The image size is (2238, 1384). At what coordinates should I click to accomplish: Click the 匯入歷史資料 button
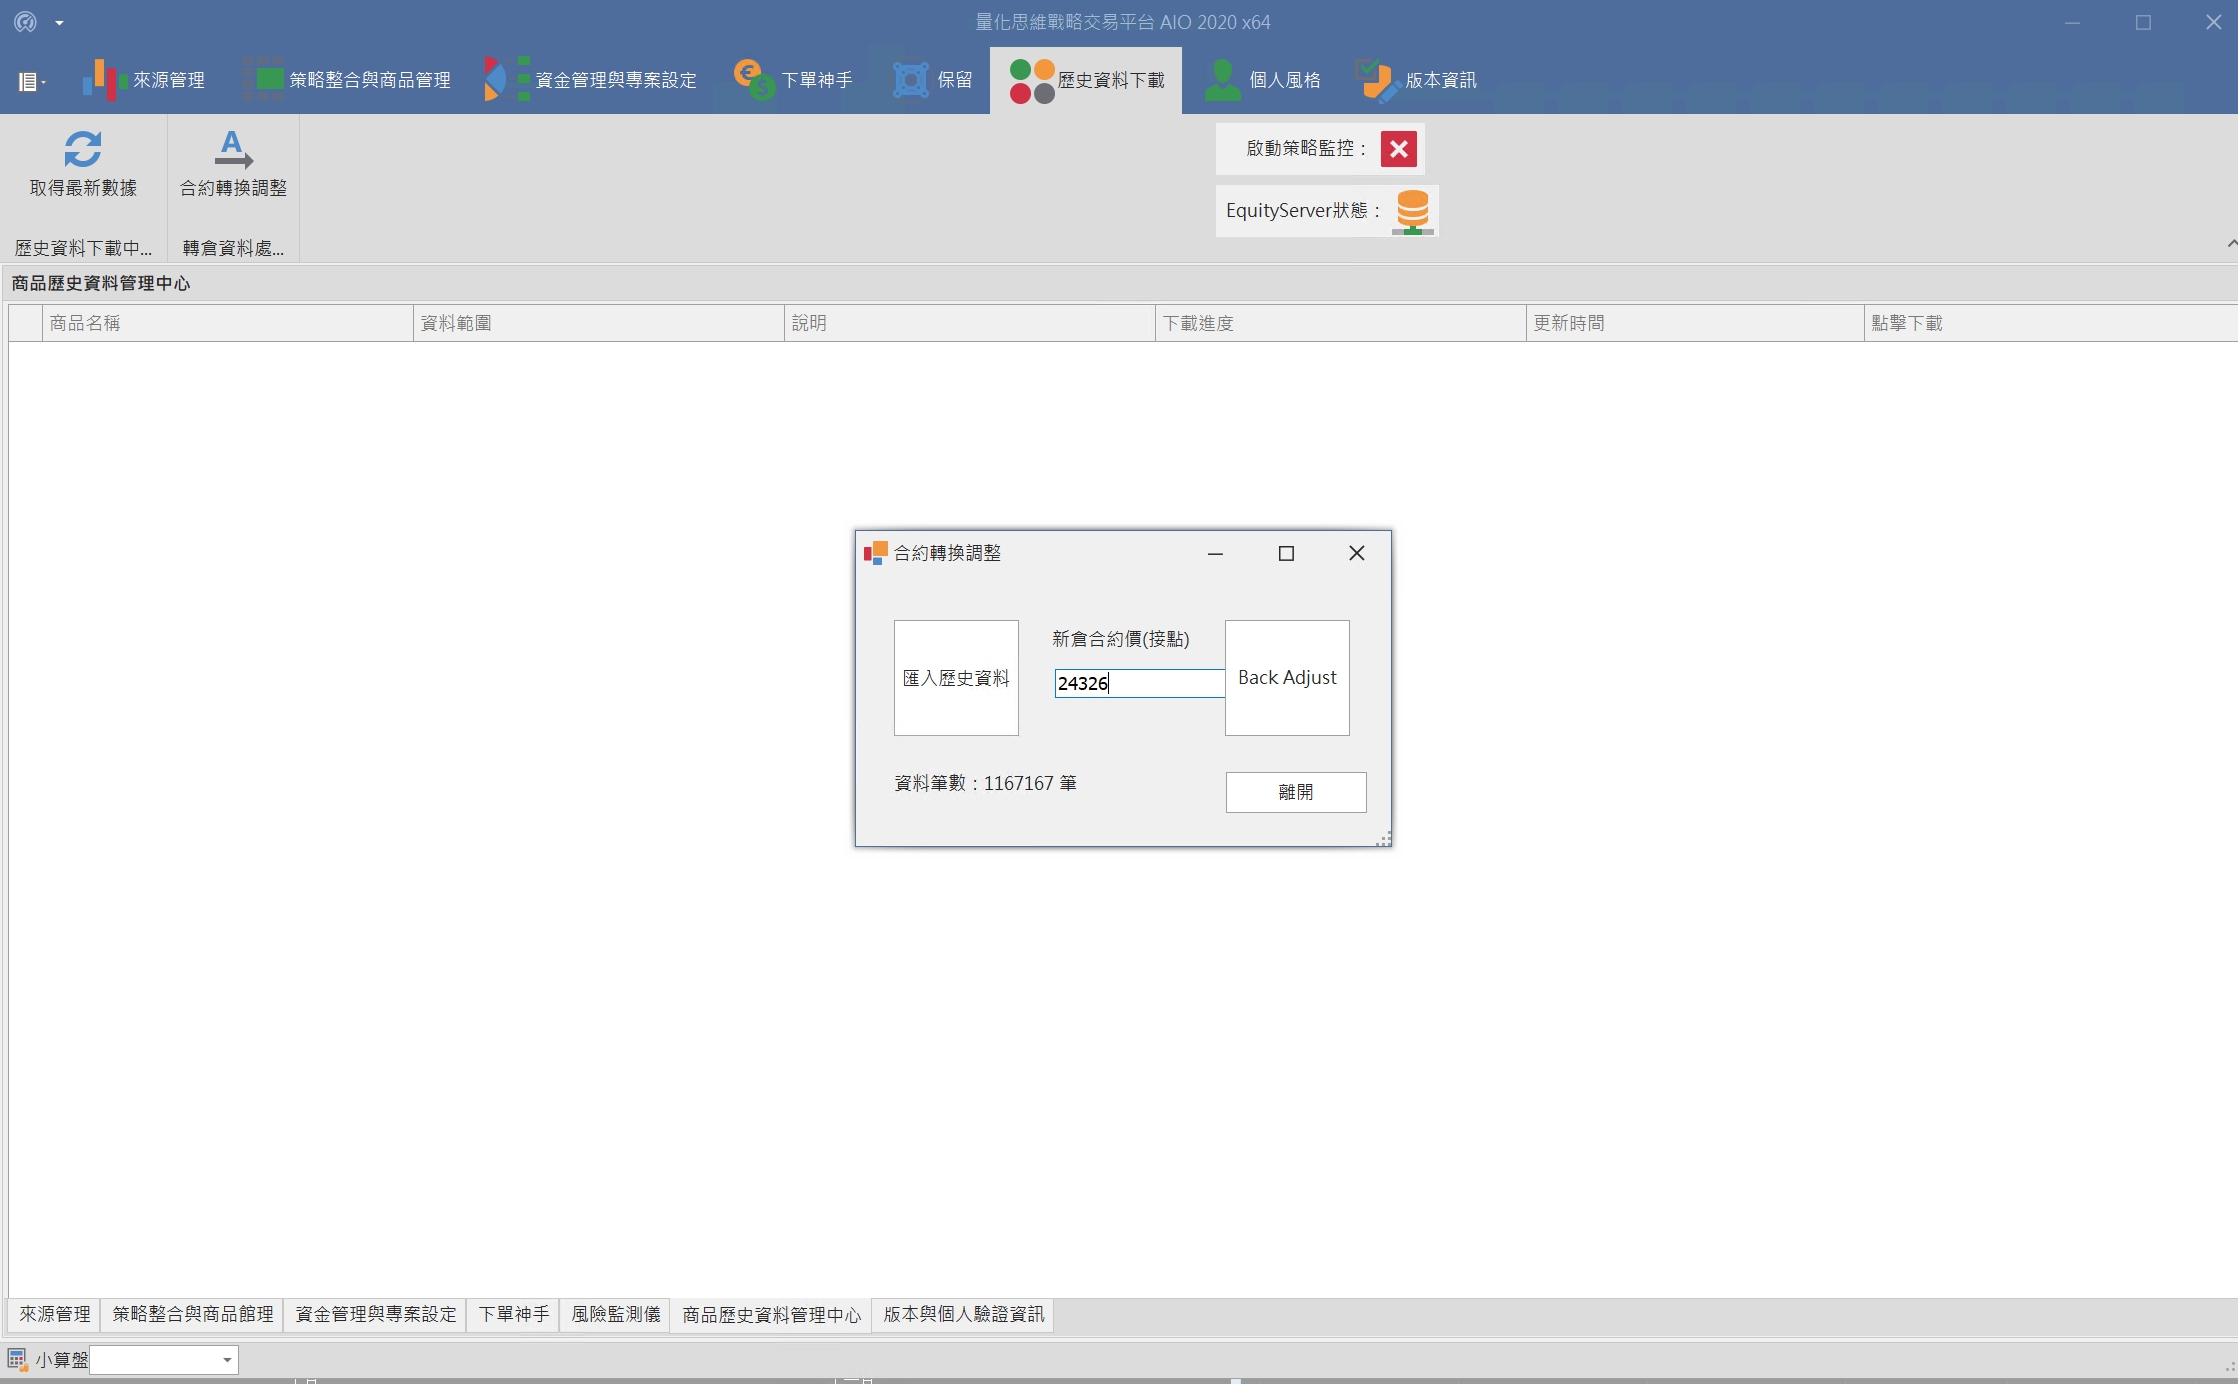point(956,678)
